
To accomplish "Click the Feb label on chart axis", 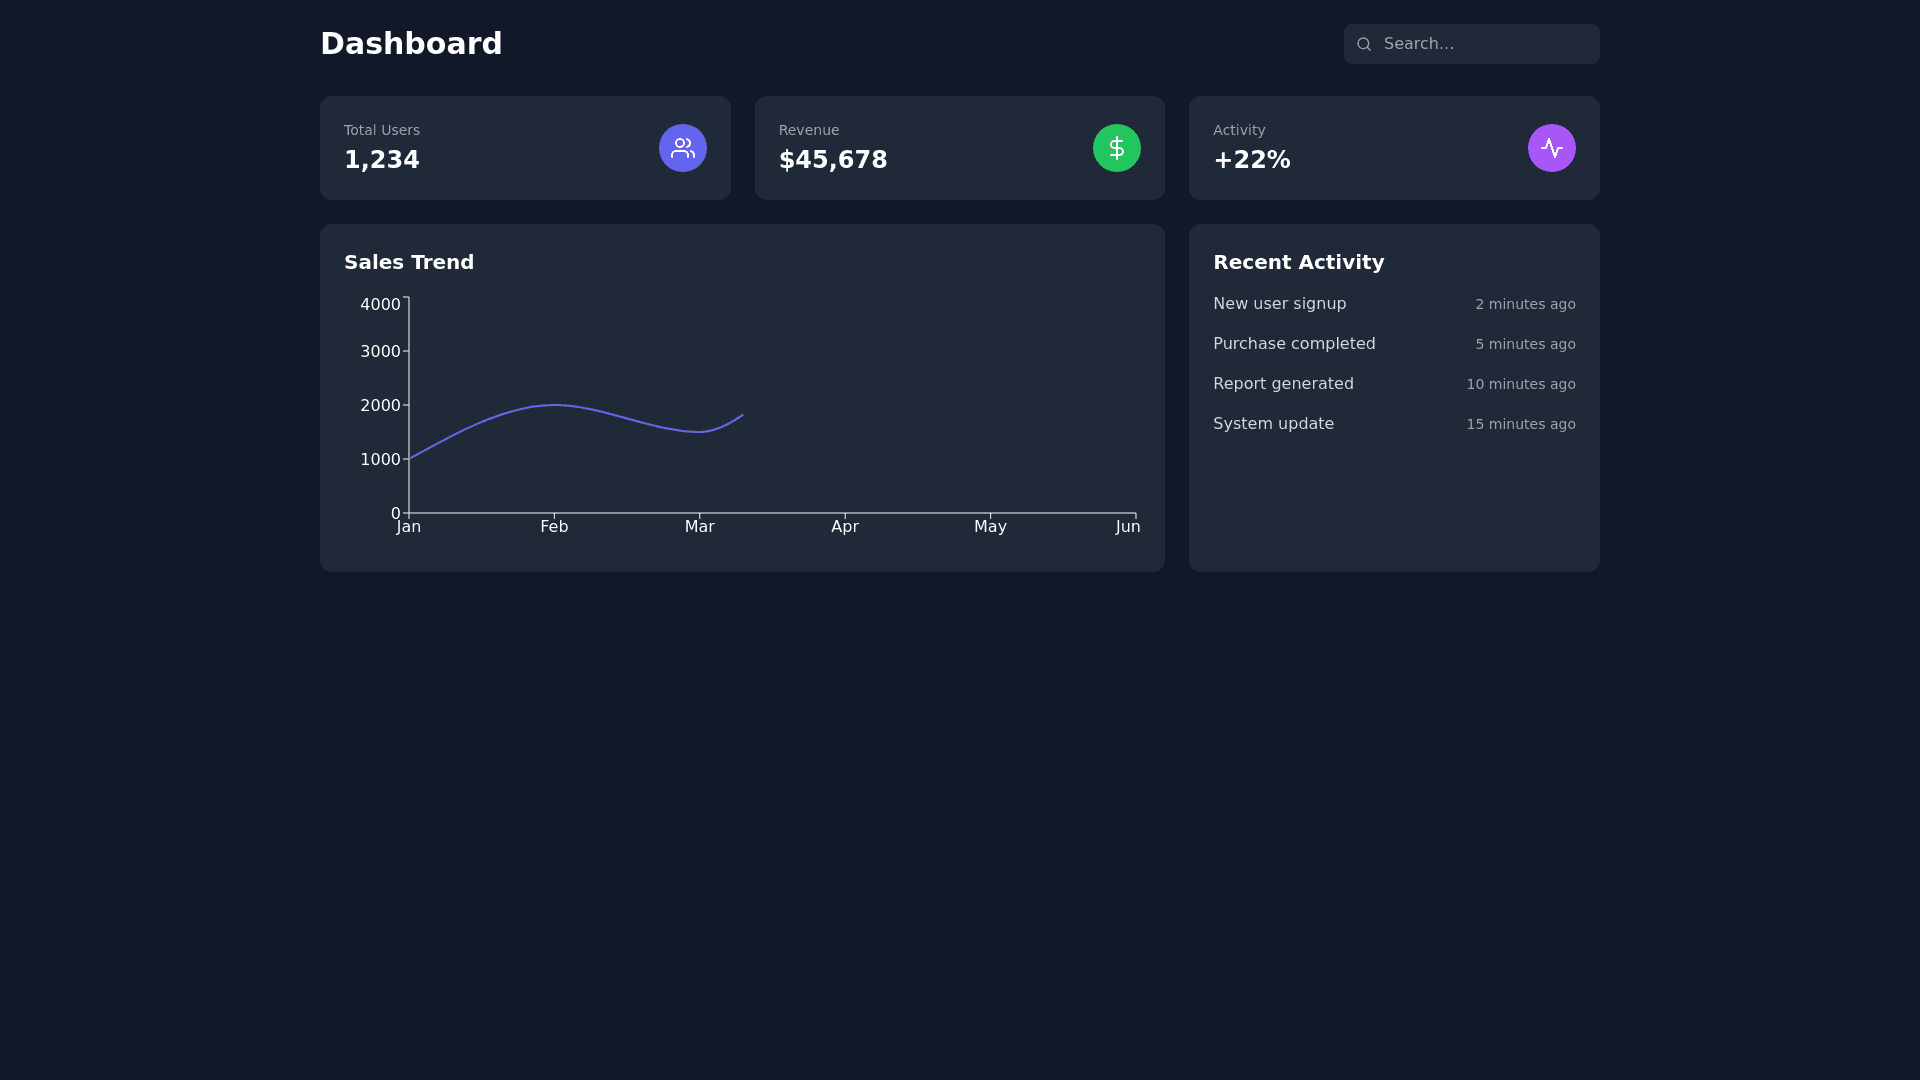I will [x=554, y=527].
